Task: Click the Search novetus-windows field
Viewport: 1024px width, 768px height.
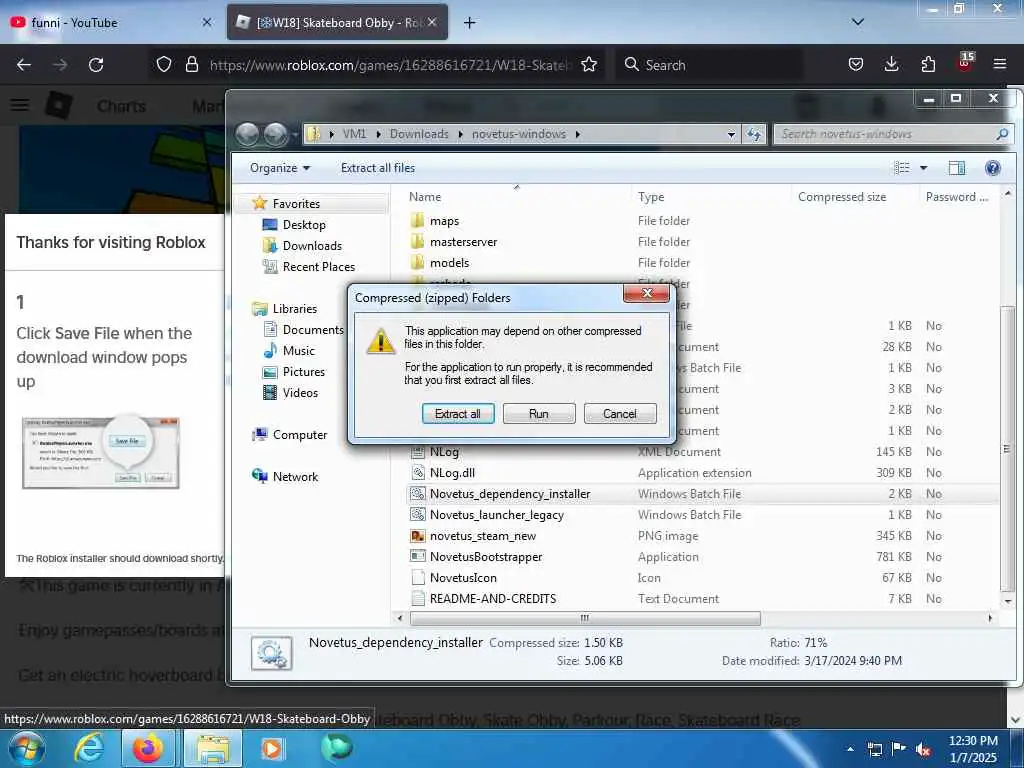Action: (x=893, y=134)
